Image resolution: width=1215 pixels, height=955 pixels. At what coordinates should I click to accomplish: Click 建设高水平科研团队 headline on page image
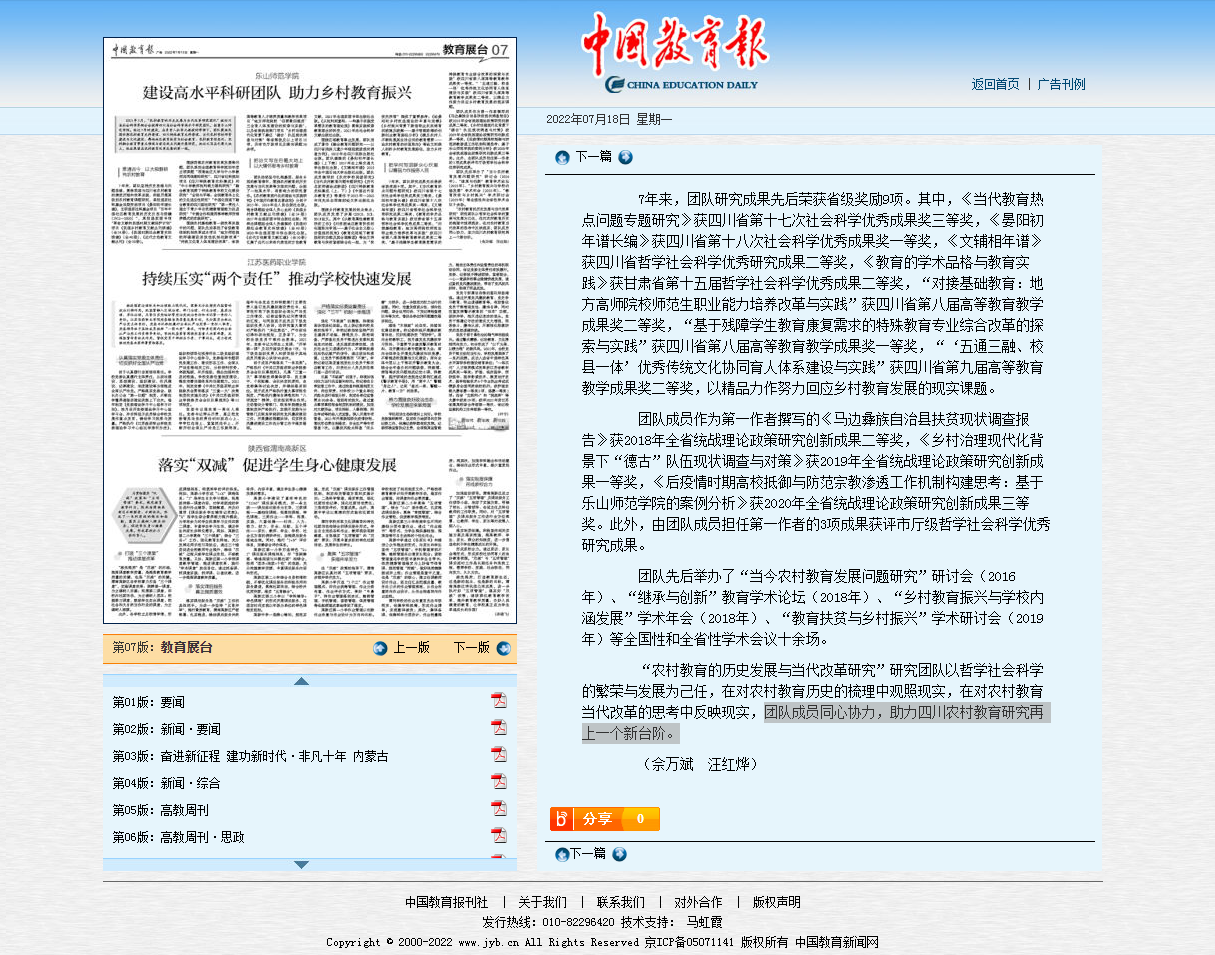pyautogui.click(x=277, y=93)
